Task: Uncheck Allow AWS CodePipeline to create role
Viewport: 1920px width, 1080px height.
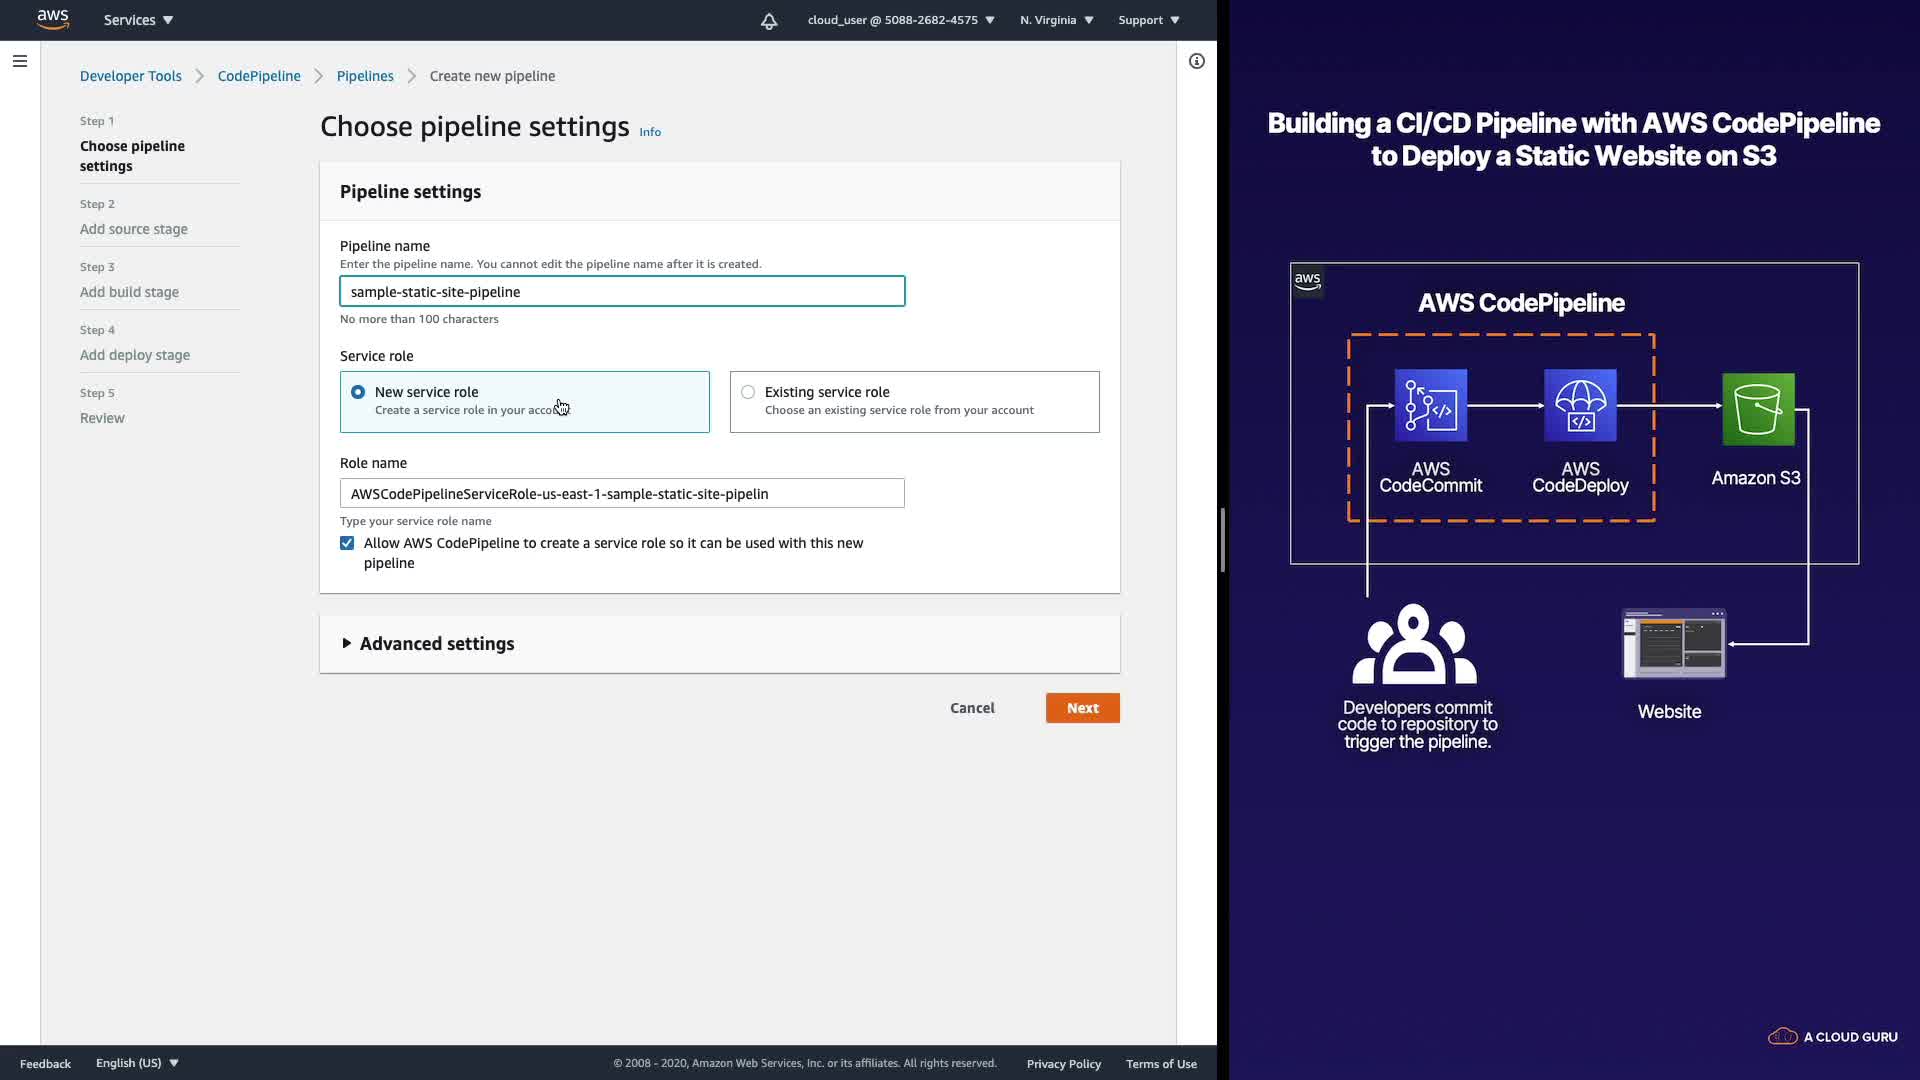Action: [347, 543]
